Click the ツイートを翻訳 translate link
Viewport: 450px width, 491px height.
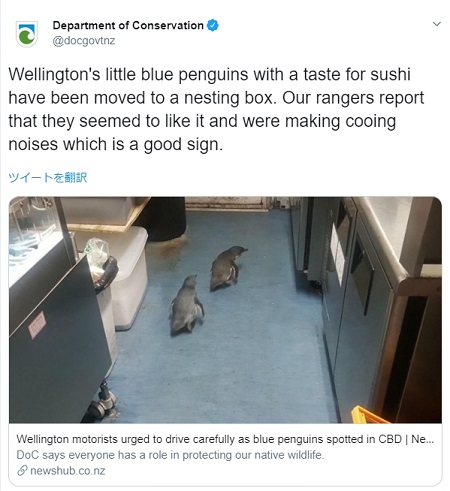pos(48,177)
